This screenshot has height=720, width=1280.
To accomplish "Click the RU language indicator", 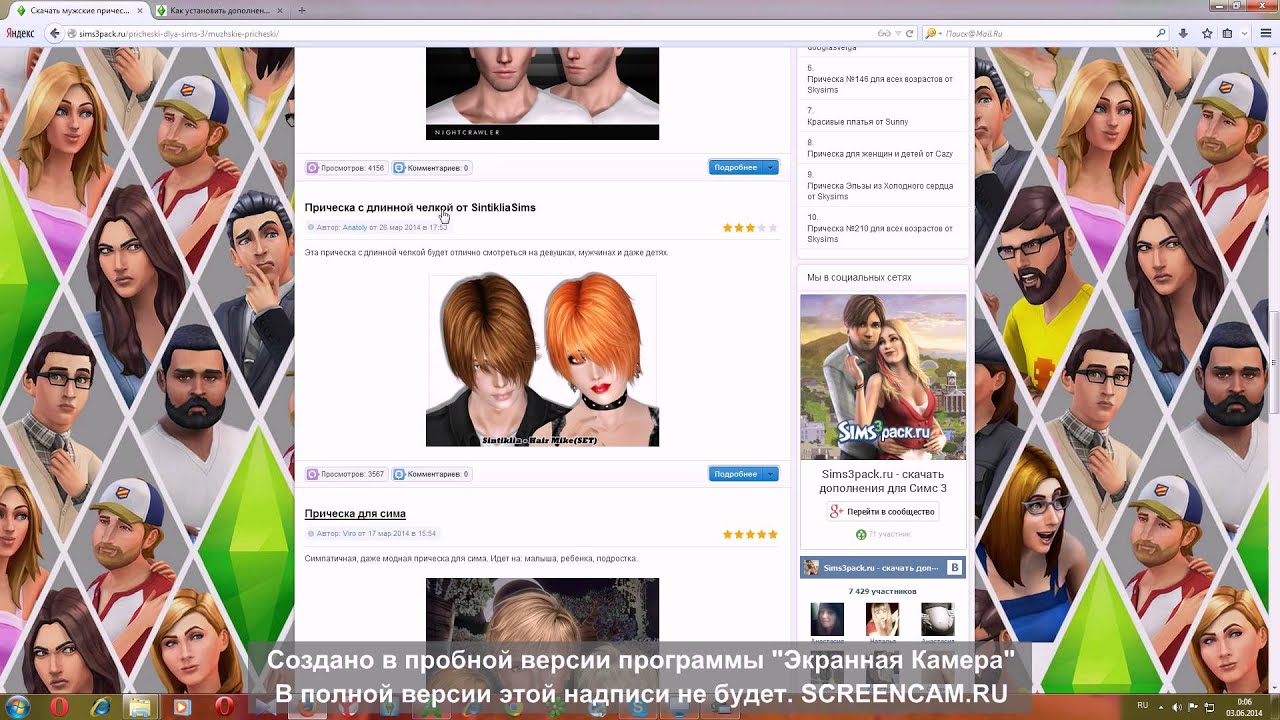I will (1143, 706).
